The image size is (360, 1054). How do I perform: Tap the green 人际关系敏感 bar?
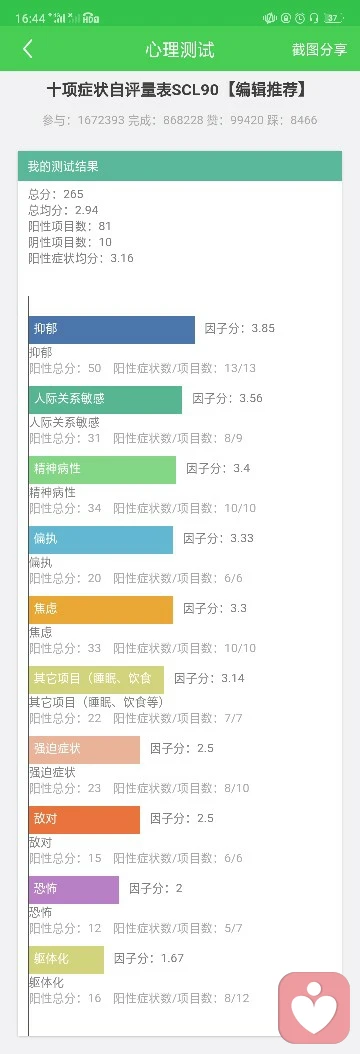(105, 399)
